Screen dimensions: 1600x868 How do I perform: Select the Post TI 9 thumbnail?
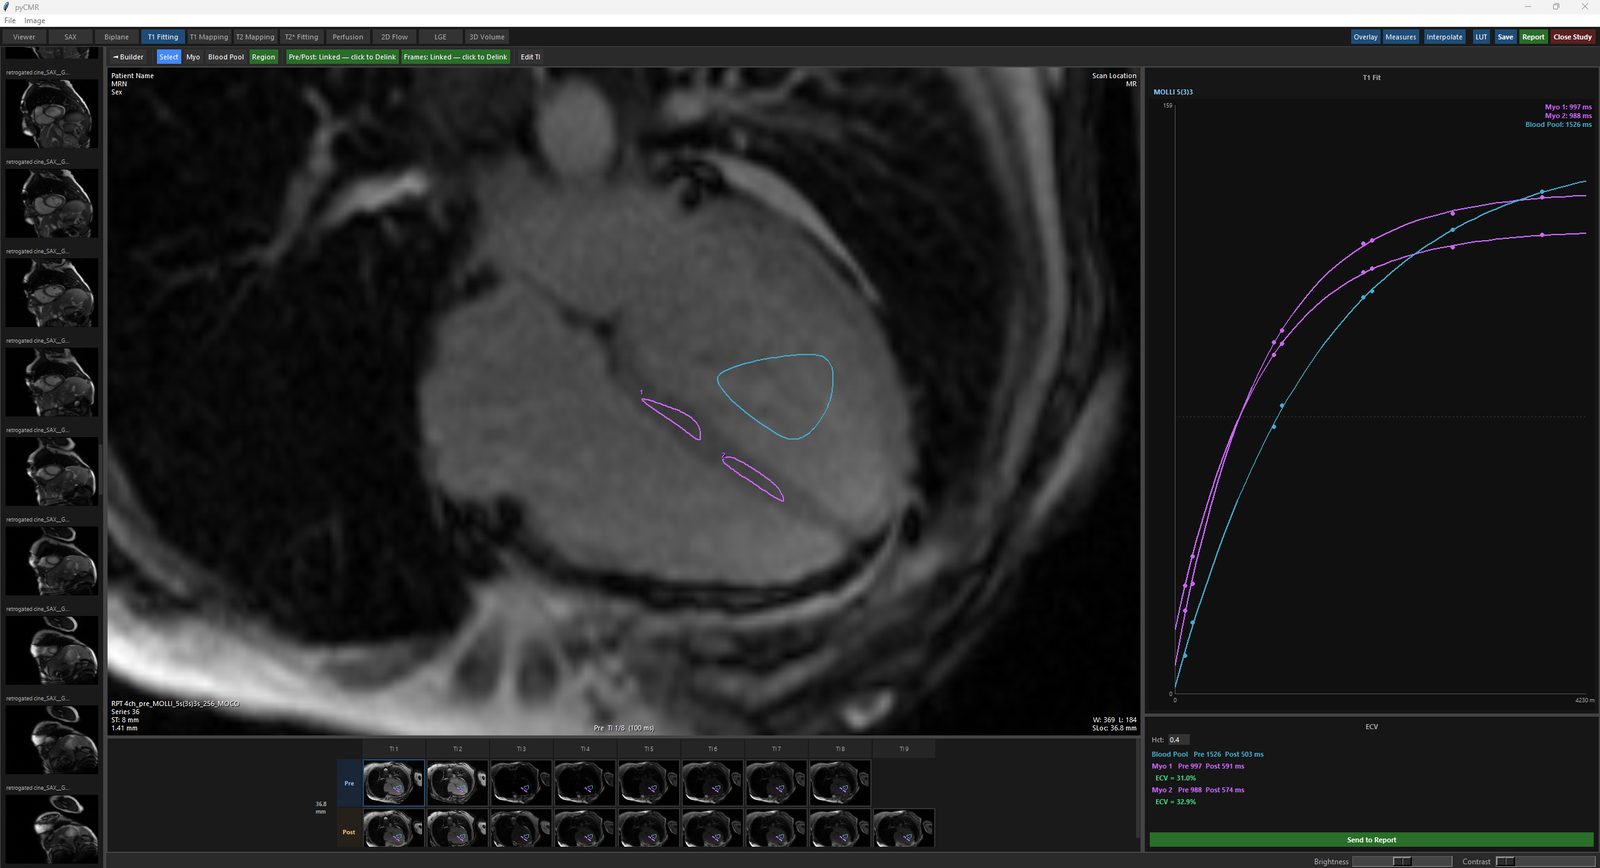pyautogui.click(x=904, y=830)
